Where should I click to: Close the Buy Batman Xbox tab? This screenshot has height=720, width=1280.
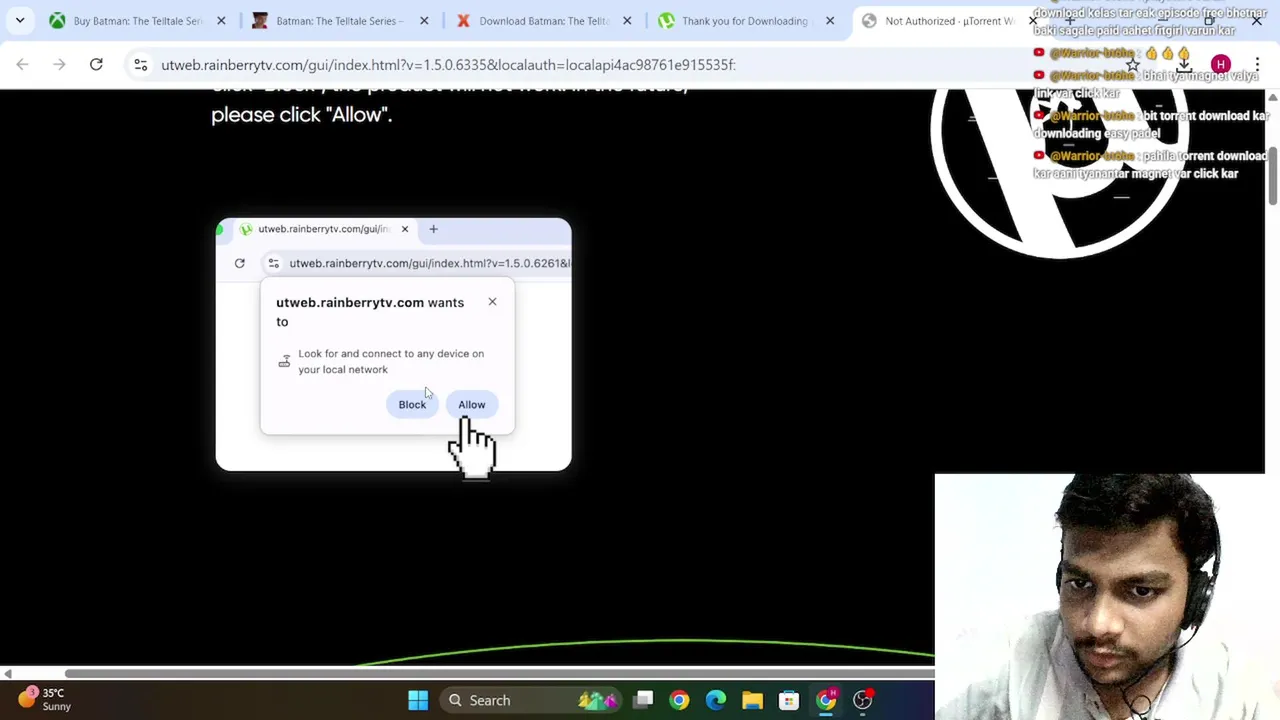pyautogui.click(x=221, y=21)
